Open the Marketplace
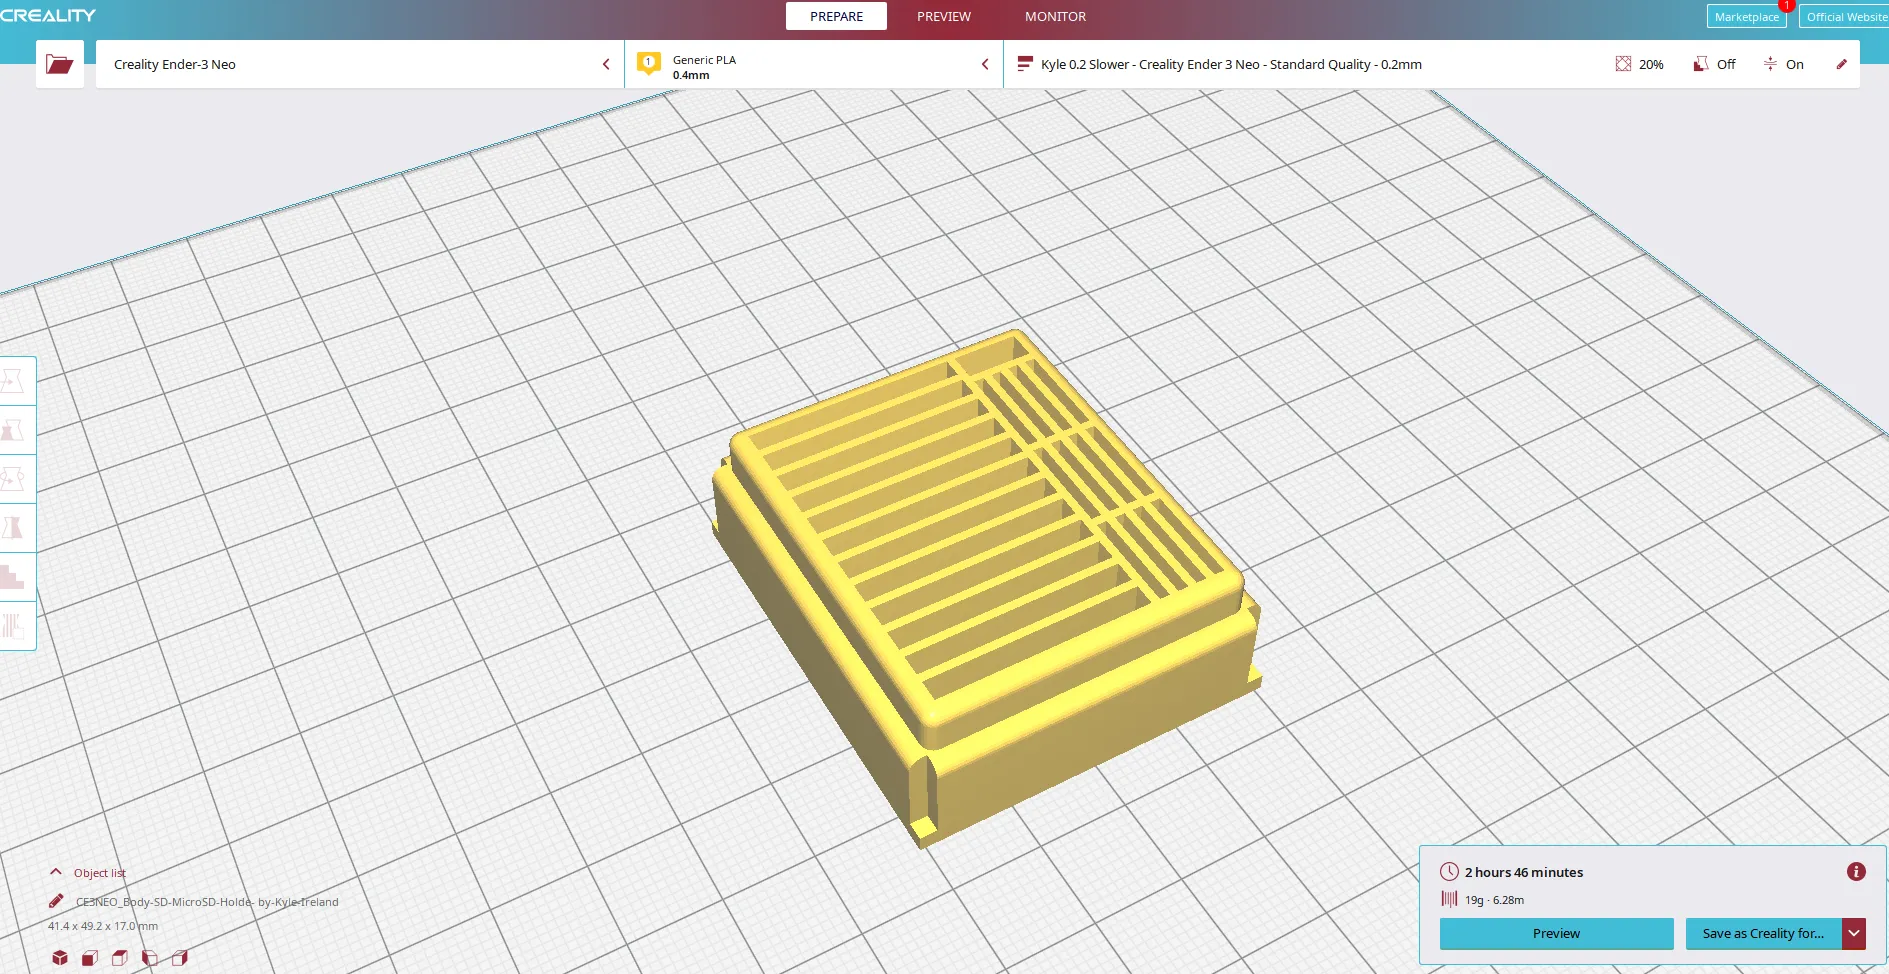This screenshot has height=974, width=1889. coord(1746,17)
